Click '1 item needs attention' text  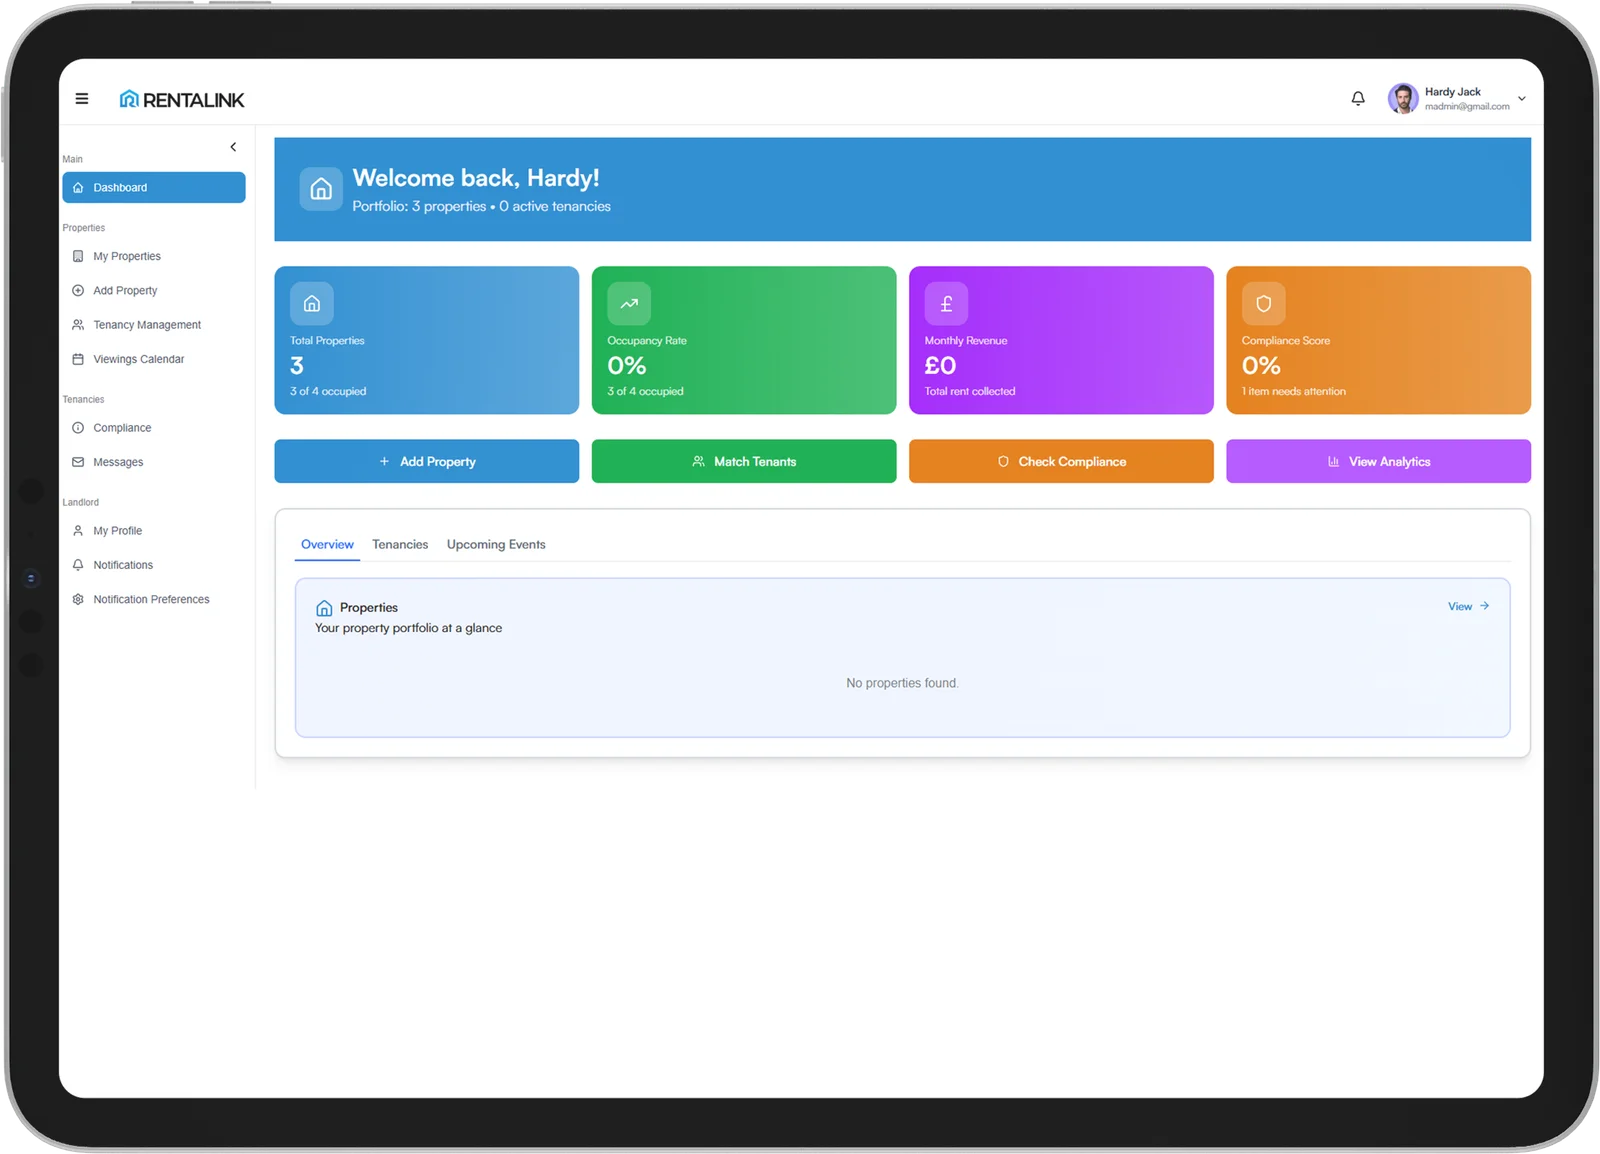[1294, 392]
